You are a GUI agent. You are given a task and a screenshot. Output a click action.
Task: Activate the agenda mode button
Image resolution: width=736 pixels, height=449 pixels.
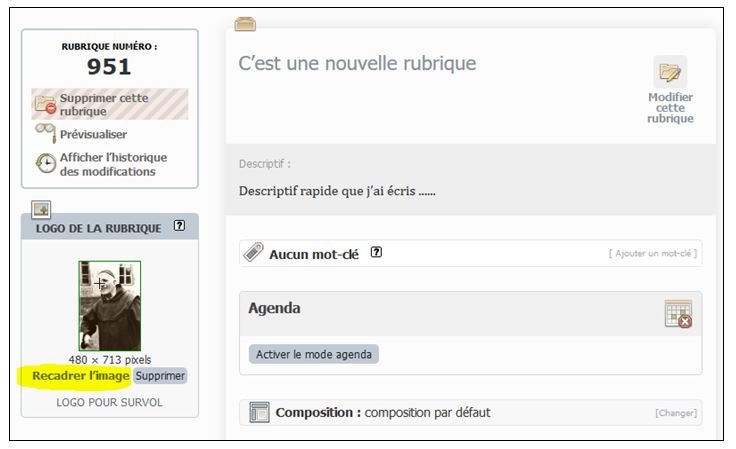[x=314, y=354]
